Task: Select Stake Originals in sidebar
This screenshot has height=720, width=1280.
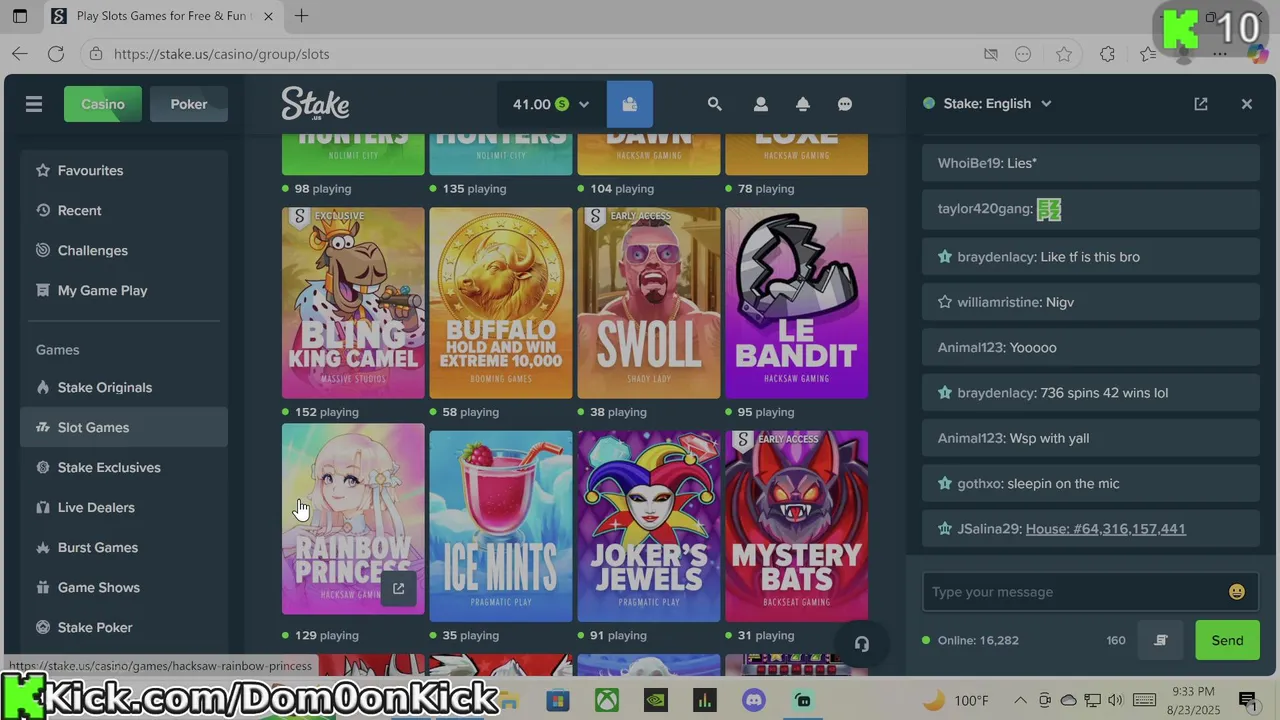Action: coord(124,388)
